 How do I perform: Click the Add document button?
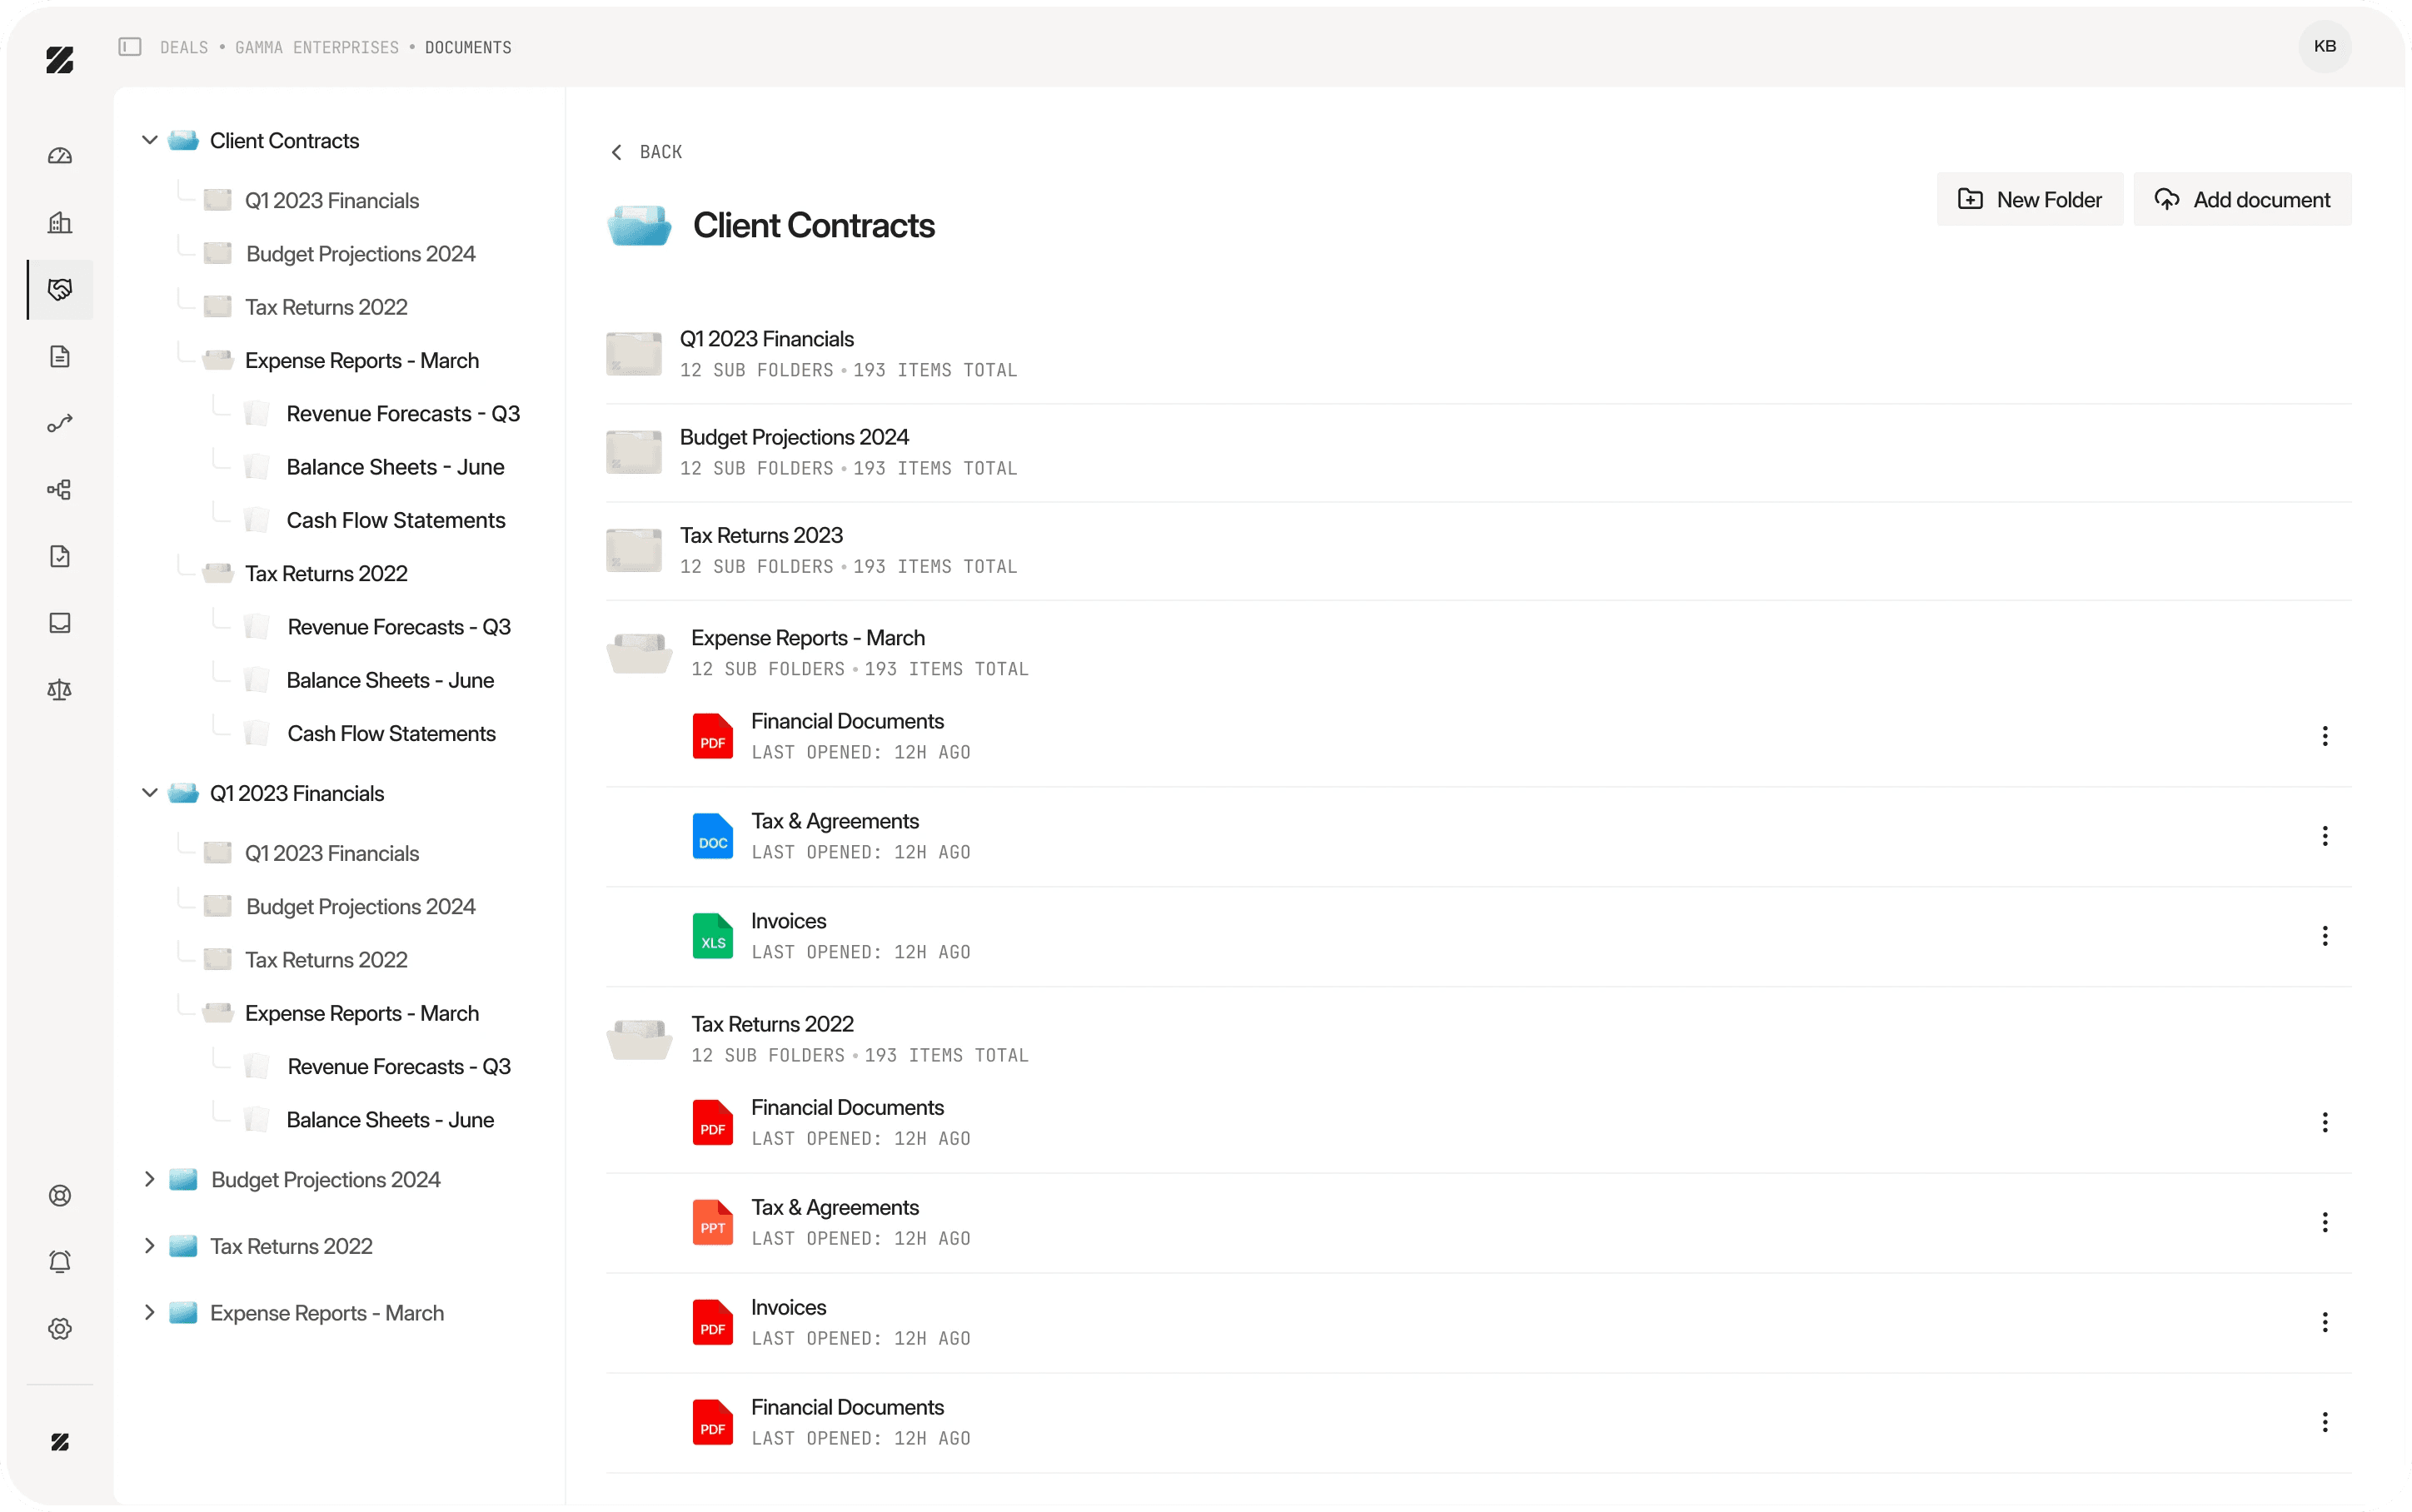pos(2241,199)
